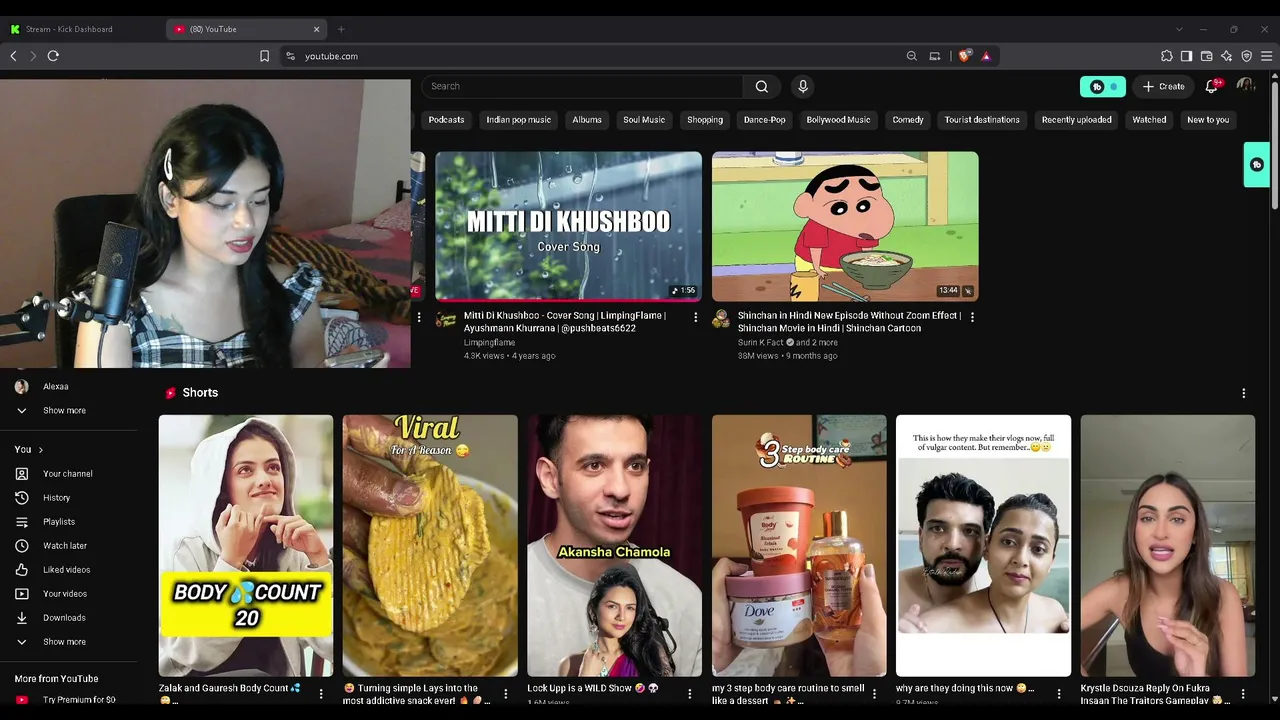
Task: Switch to Stream - Kick Dashboard tab
Action: (x=83, y=29)
